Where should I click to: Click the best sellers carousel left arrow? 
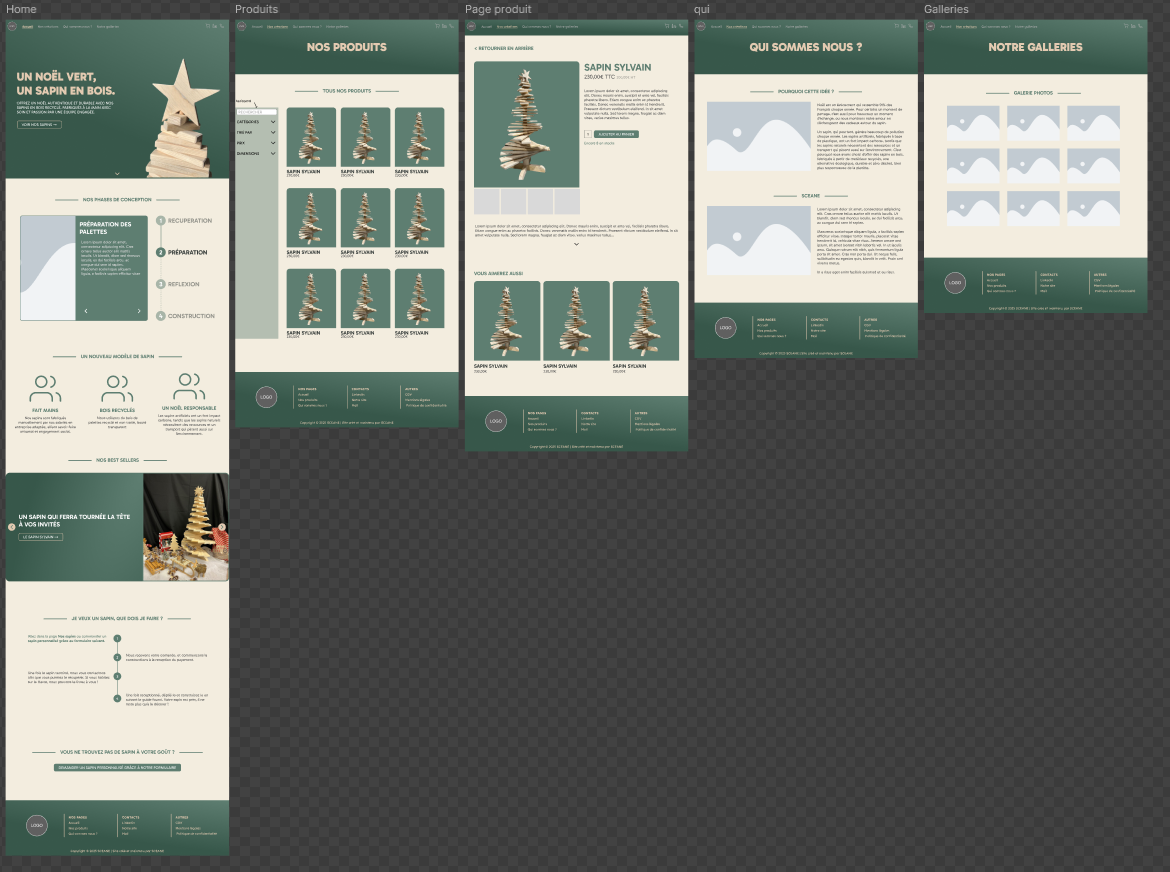[x=12, y=527]
